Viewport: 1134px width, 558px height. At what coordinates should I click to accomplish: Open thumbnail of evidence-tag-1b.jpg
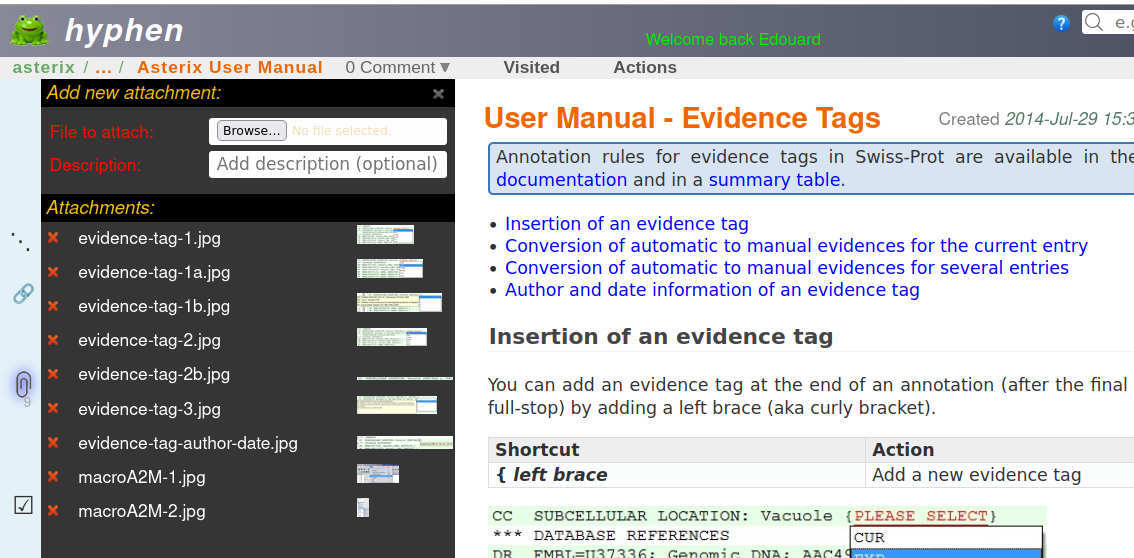coord(399,302)
